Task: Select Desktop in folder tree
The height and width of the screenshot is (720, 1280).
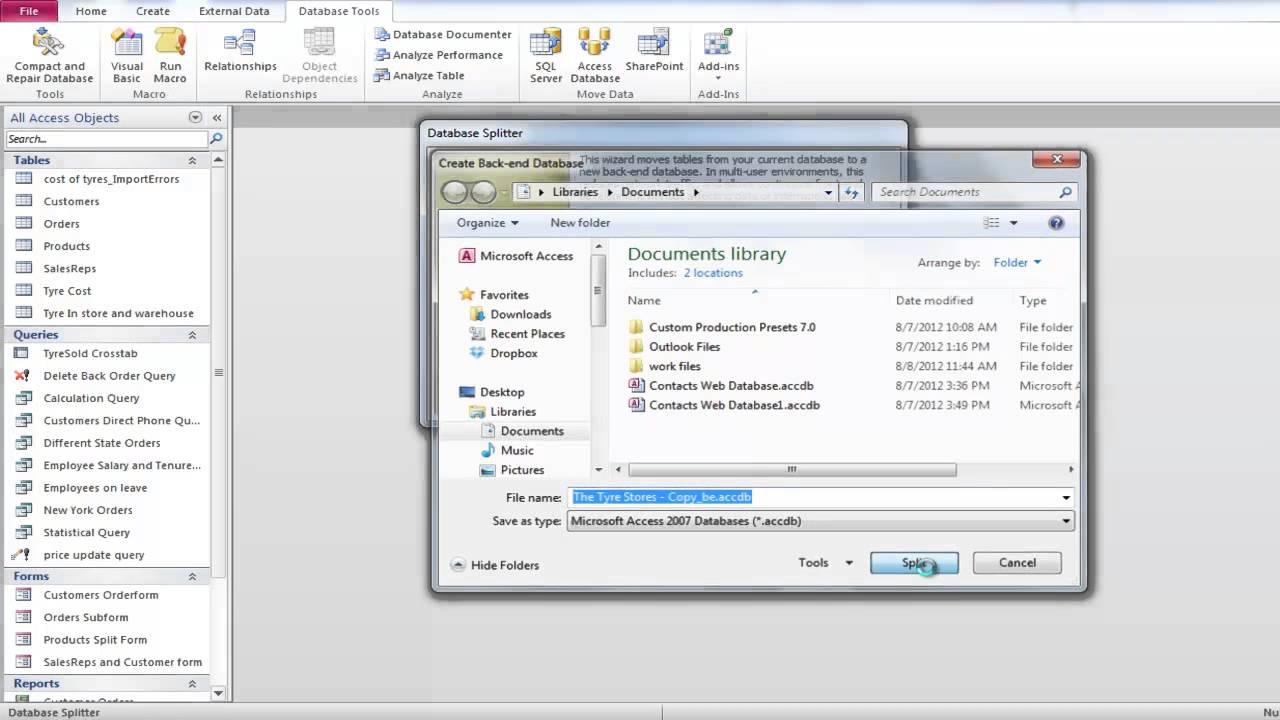Action: [x=491, y=392]
